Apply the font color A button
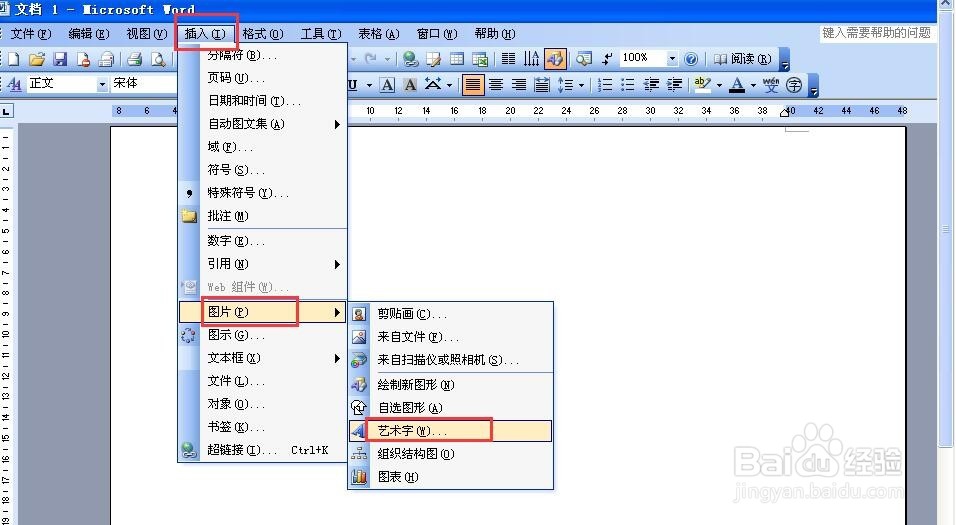This screenshot has height=525, width=956. click(x=737, y=85)
